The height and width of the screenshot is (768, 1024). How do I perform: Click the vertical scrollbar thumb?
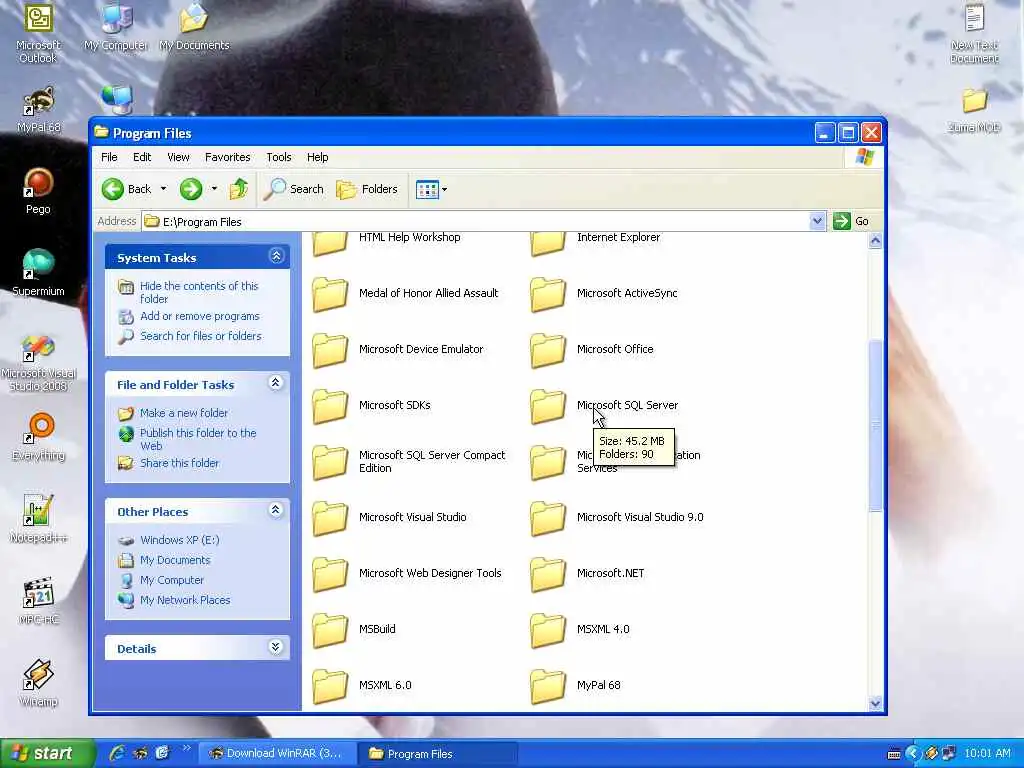pos(875,426)
